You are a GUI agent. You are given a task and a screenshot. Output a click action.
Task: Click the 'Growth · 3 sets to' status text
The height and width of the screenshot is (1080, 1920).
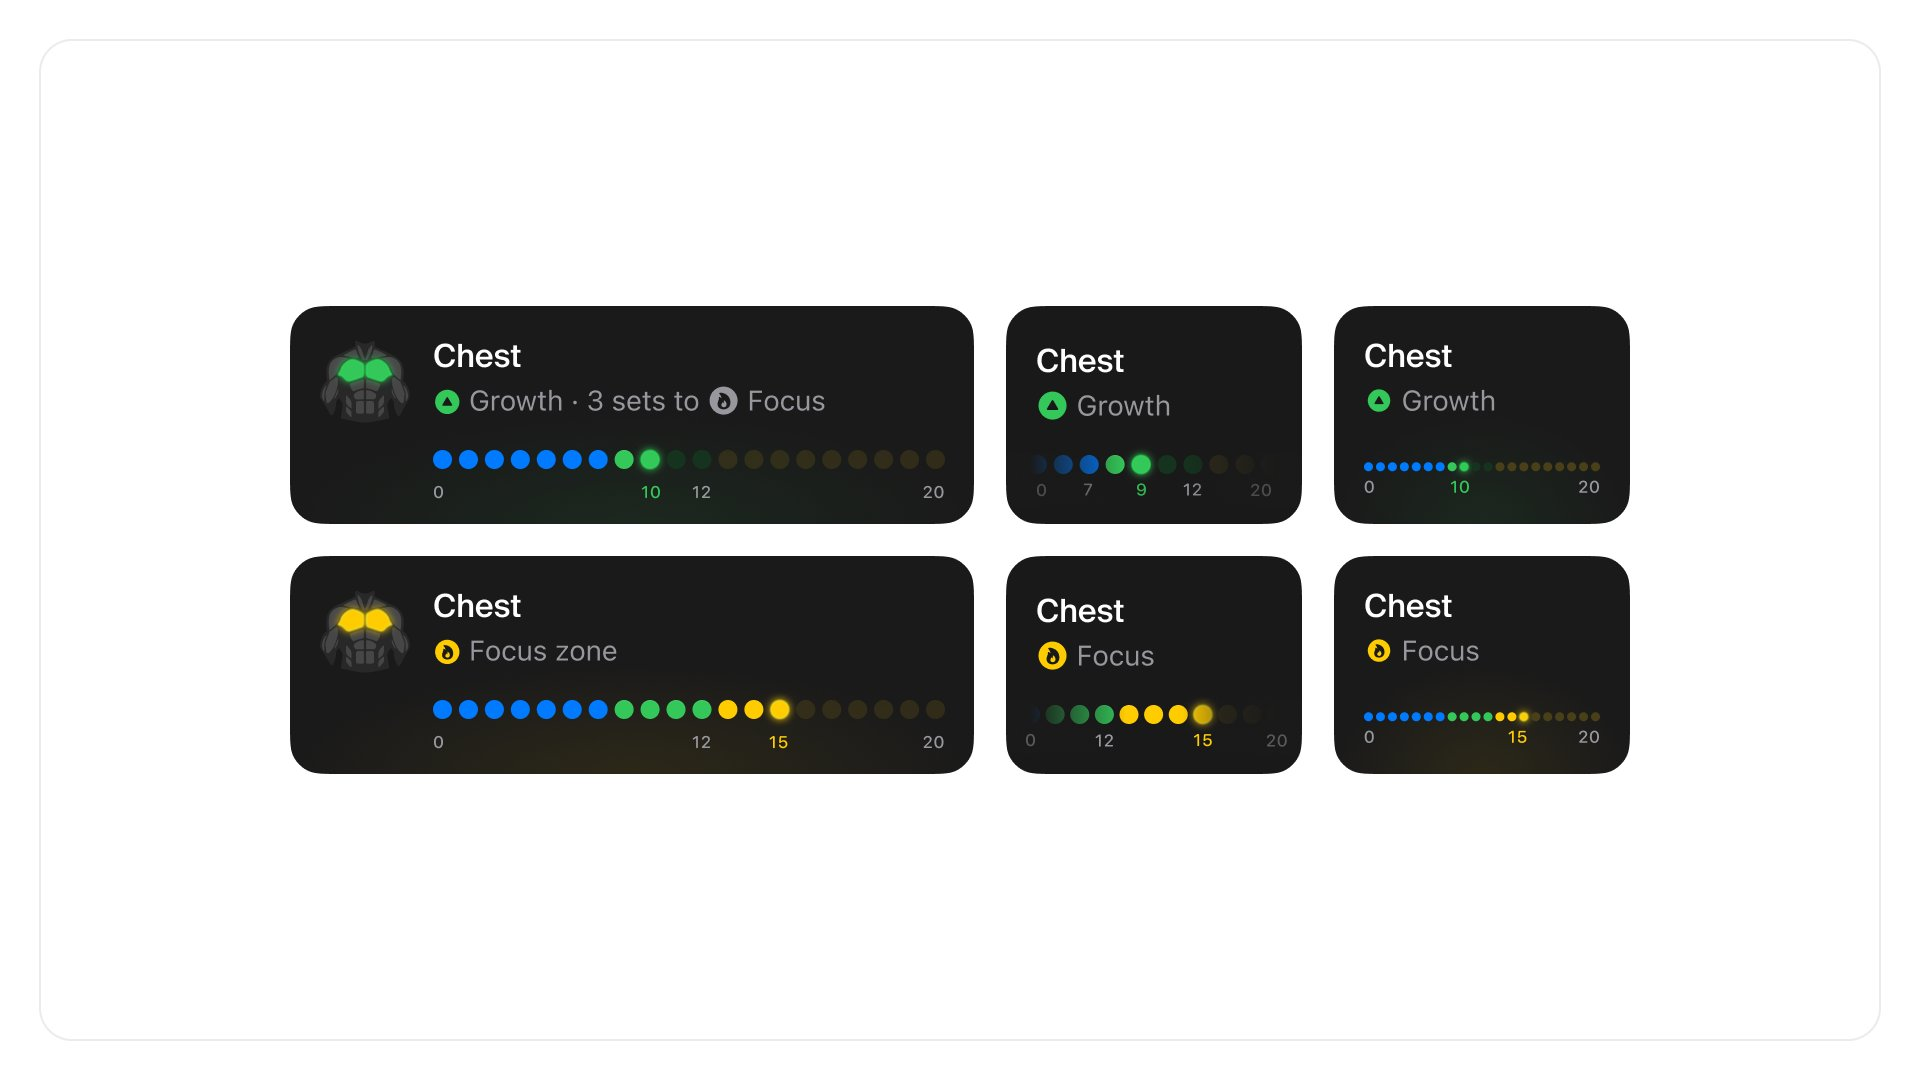click(x=584, y=401)
